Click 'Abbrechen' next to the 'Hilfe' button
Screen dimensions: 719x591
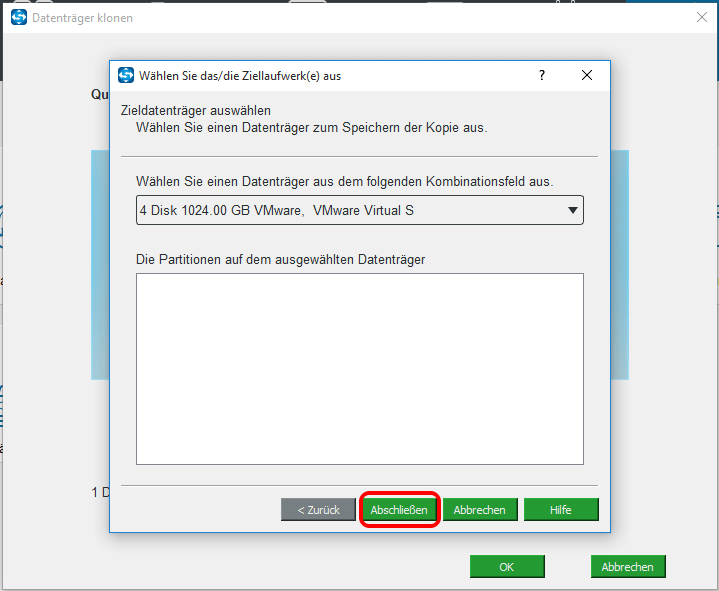coord(479,510)
